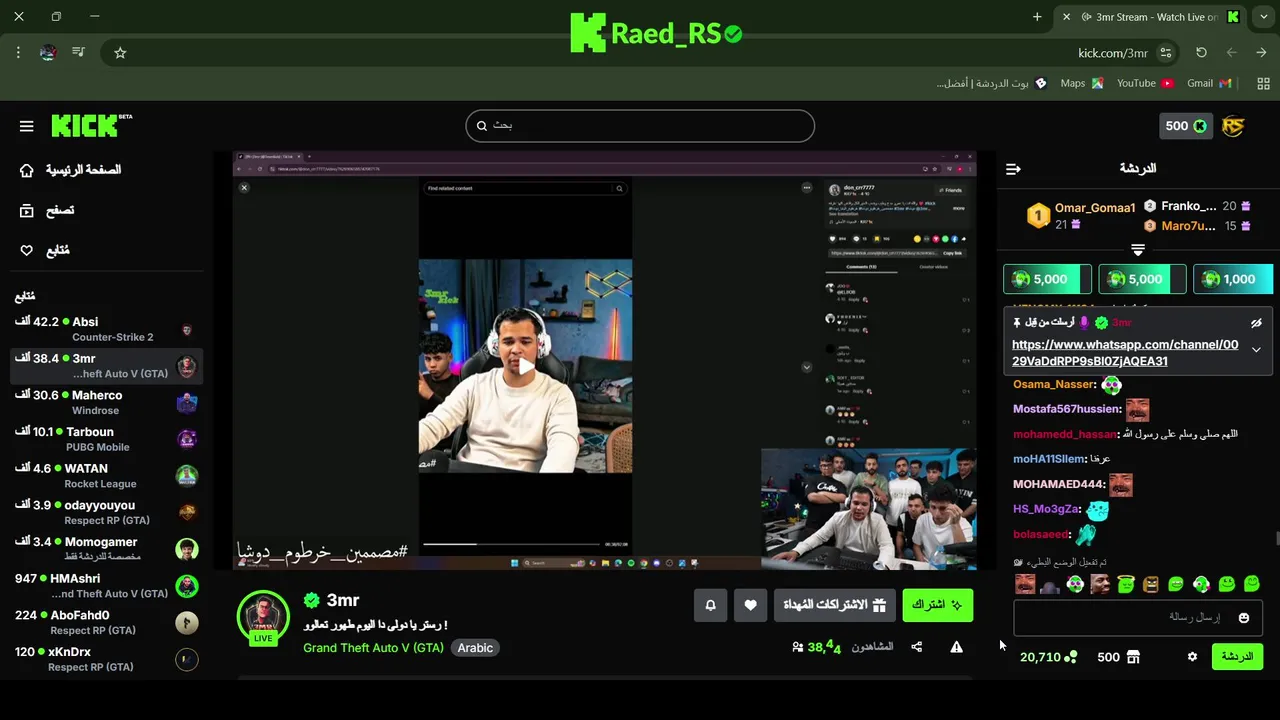The width and height of the screenshot is (1280, 720).
Task: Click Mostafa567hussien chat username
Action: pos(1067,409)
